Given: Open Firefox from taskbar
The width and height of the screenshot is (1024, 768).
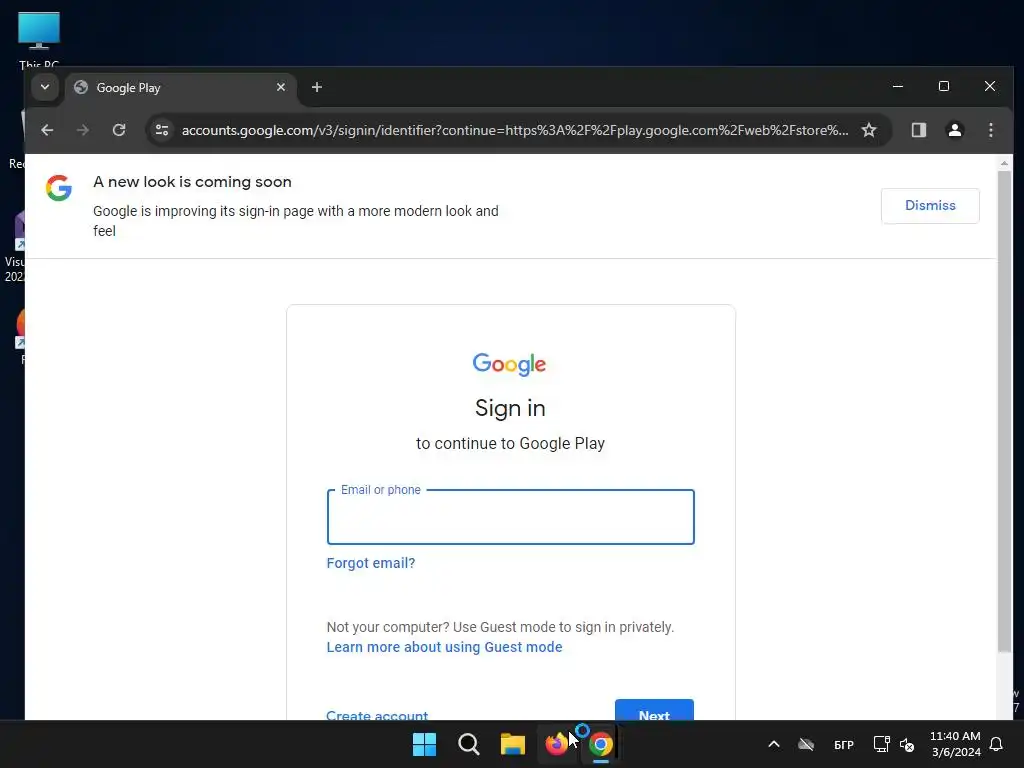Looking at the screenshot, I should [x=556, y=744].
